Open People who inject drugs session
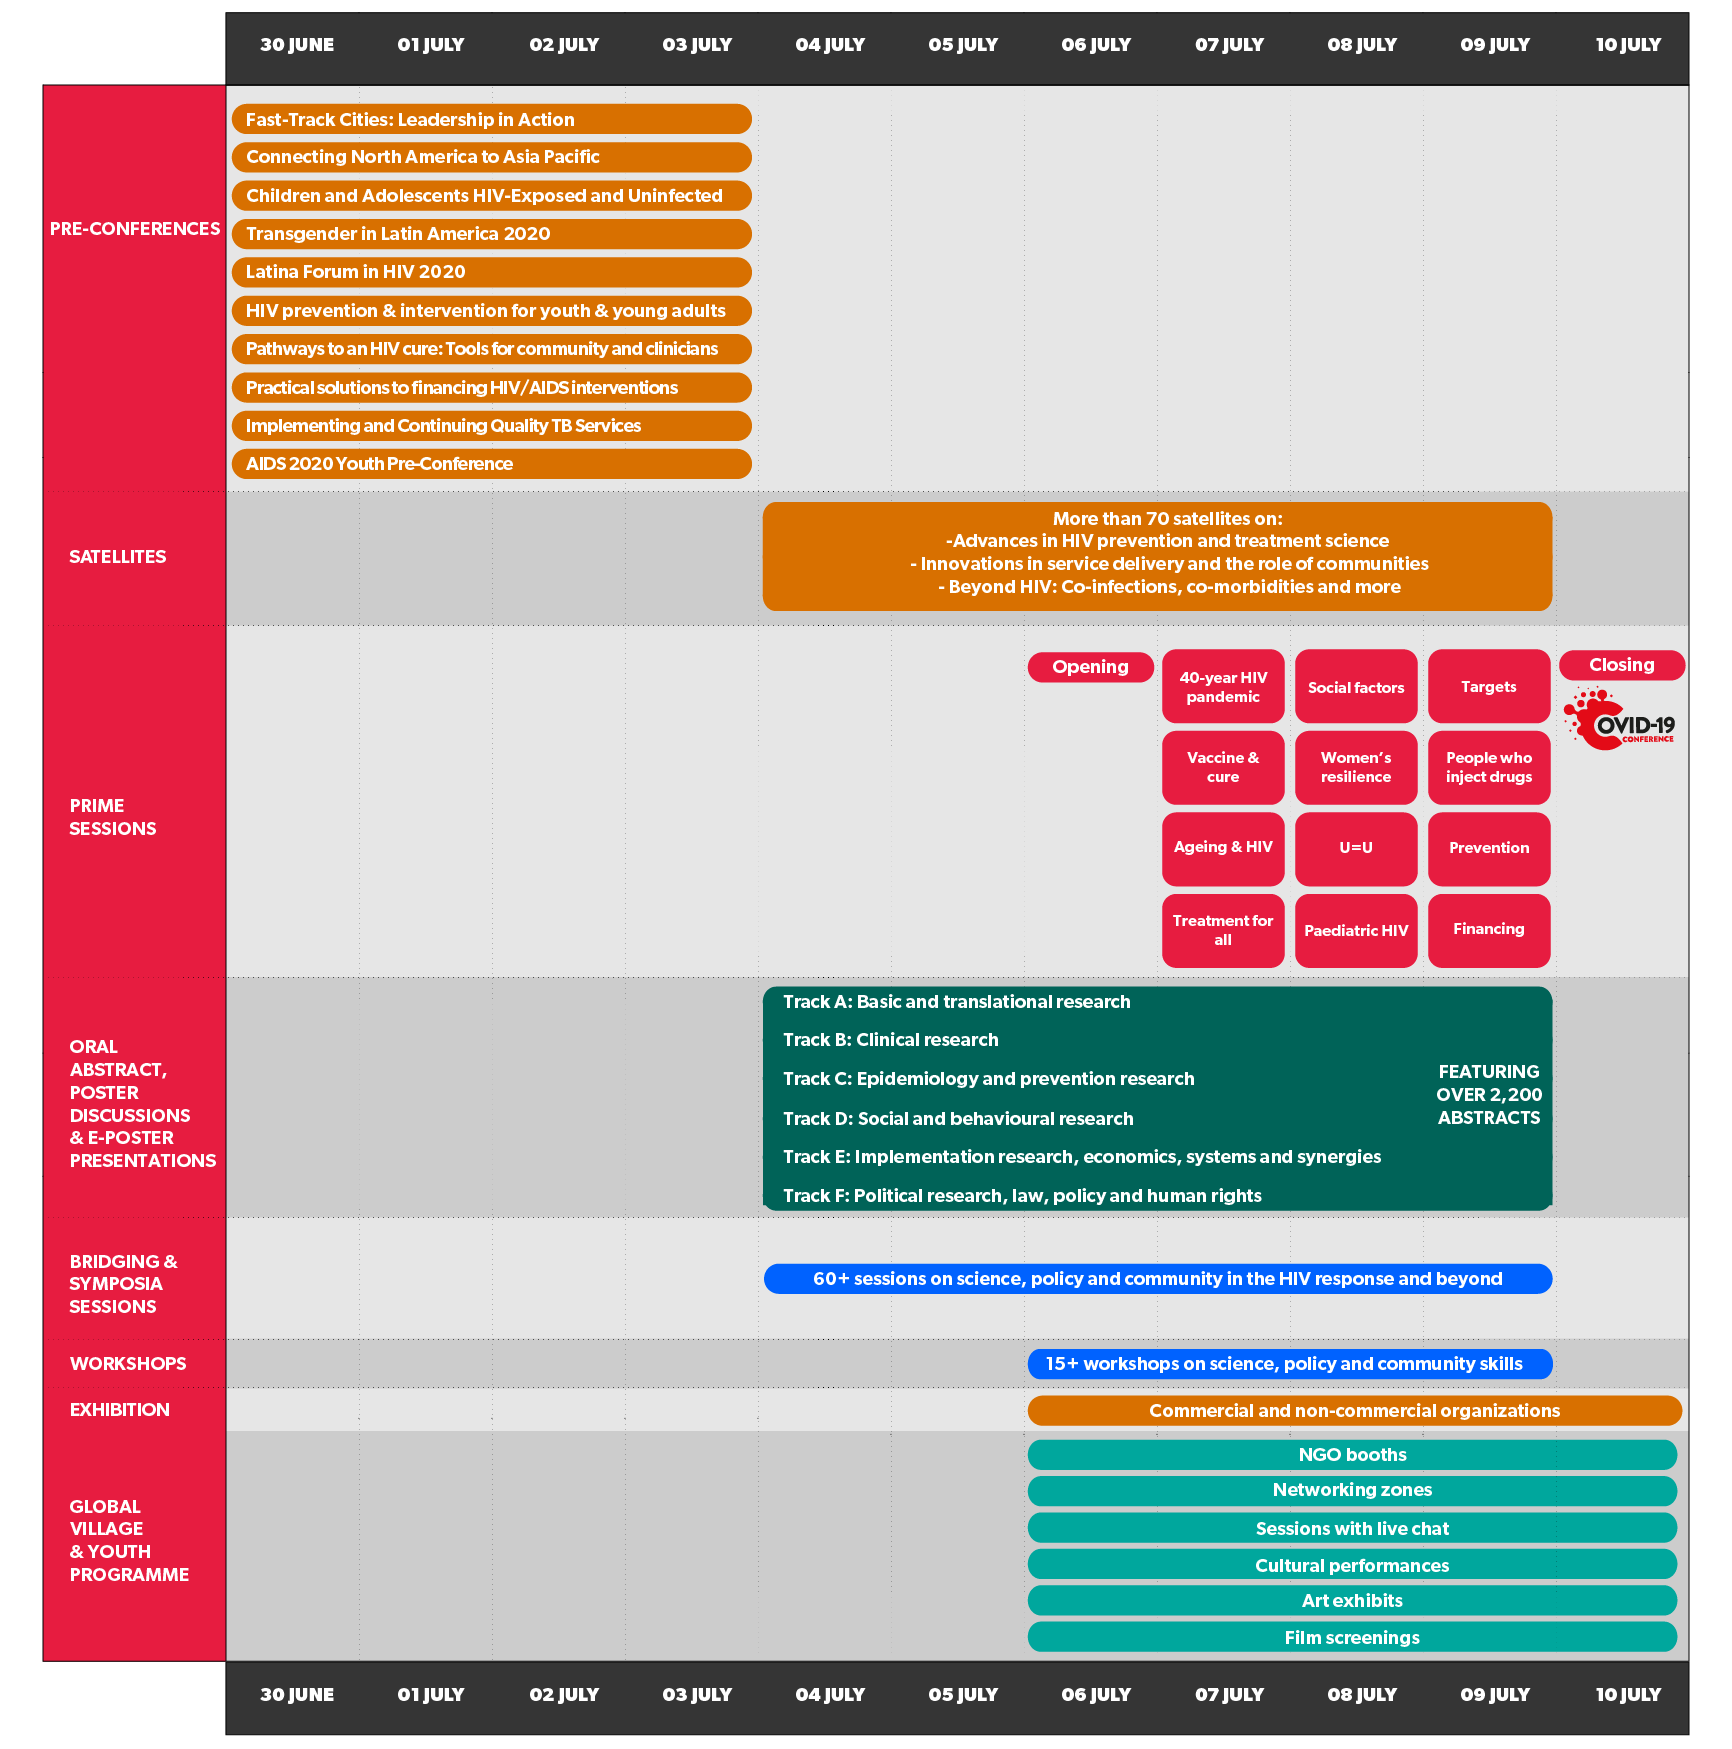 [1489, 768]
